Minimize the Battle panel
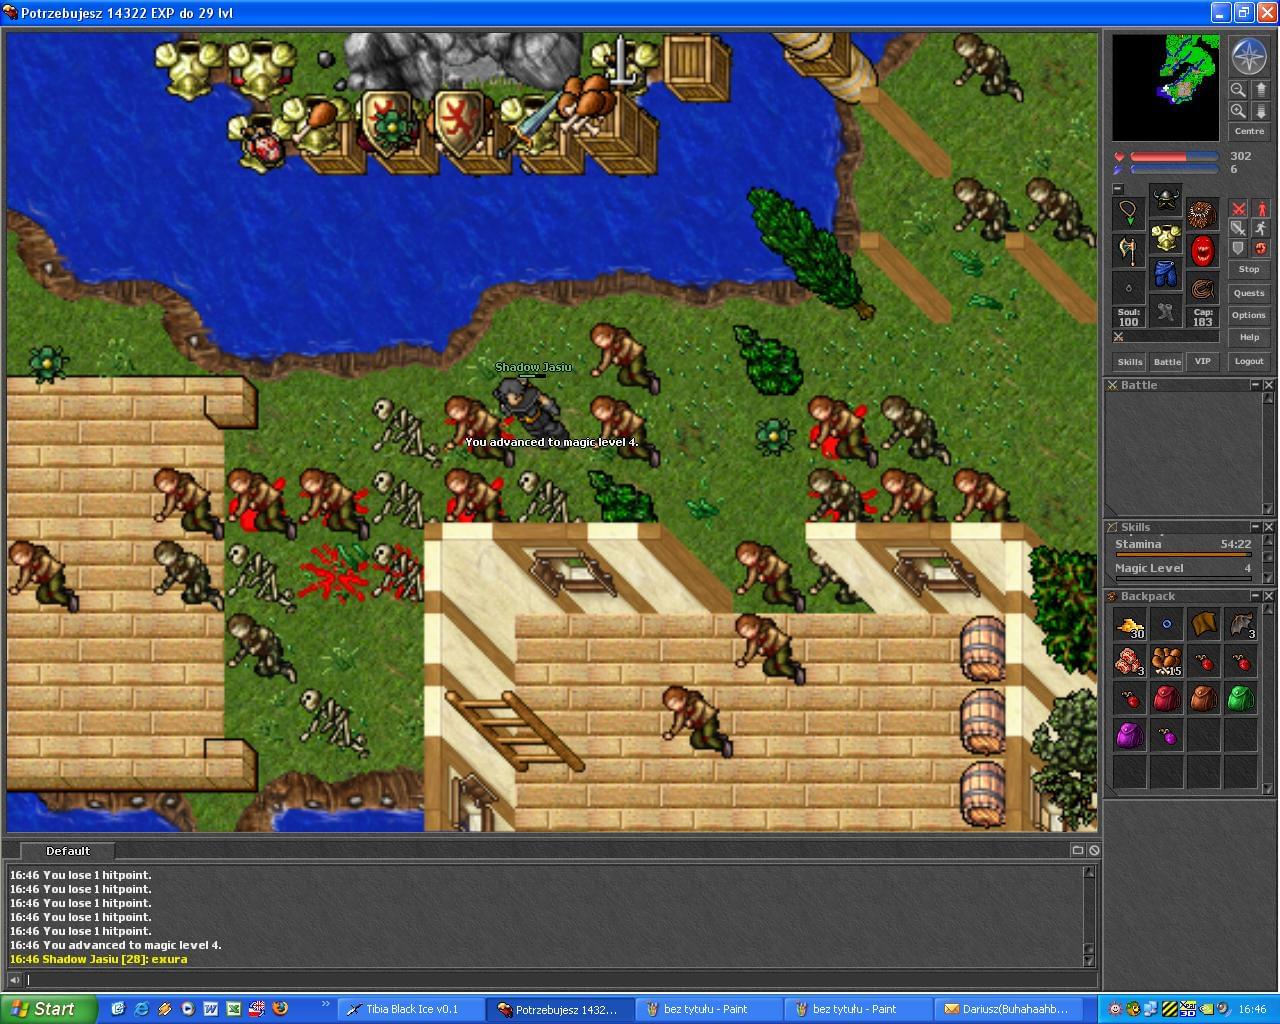Screen dimensions: 1280x1024 pyautogui.click(x=1256, y=385)
